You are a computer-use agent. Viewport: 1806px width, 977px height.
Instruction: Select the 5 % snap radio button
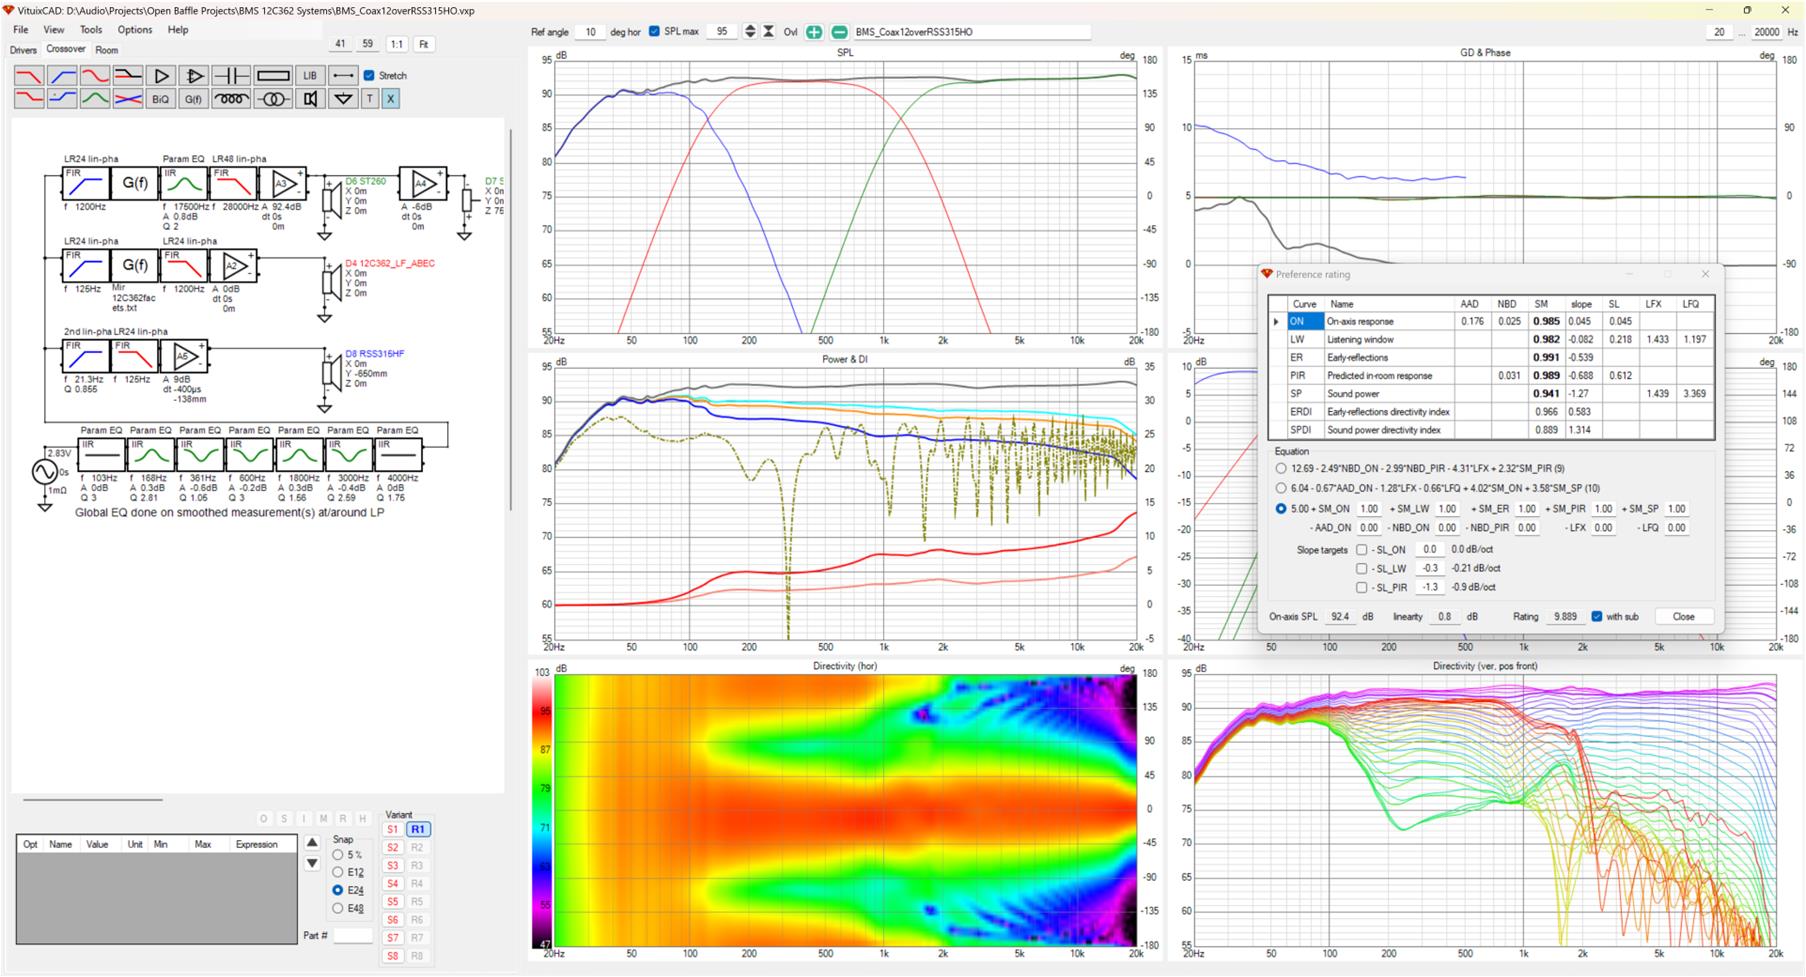click(x=338, y=855)
